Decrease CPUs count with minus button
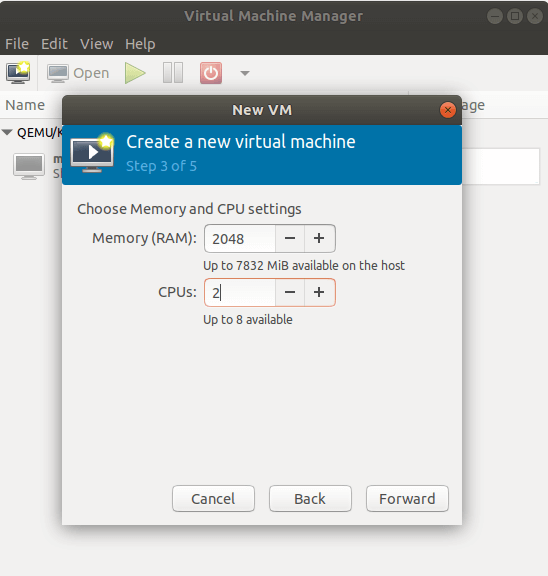Screen dimensions: 548x576 [x=290, y=292]
